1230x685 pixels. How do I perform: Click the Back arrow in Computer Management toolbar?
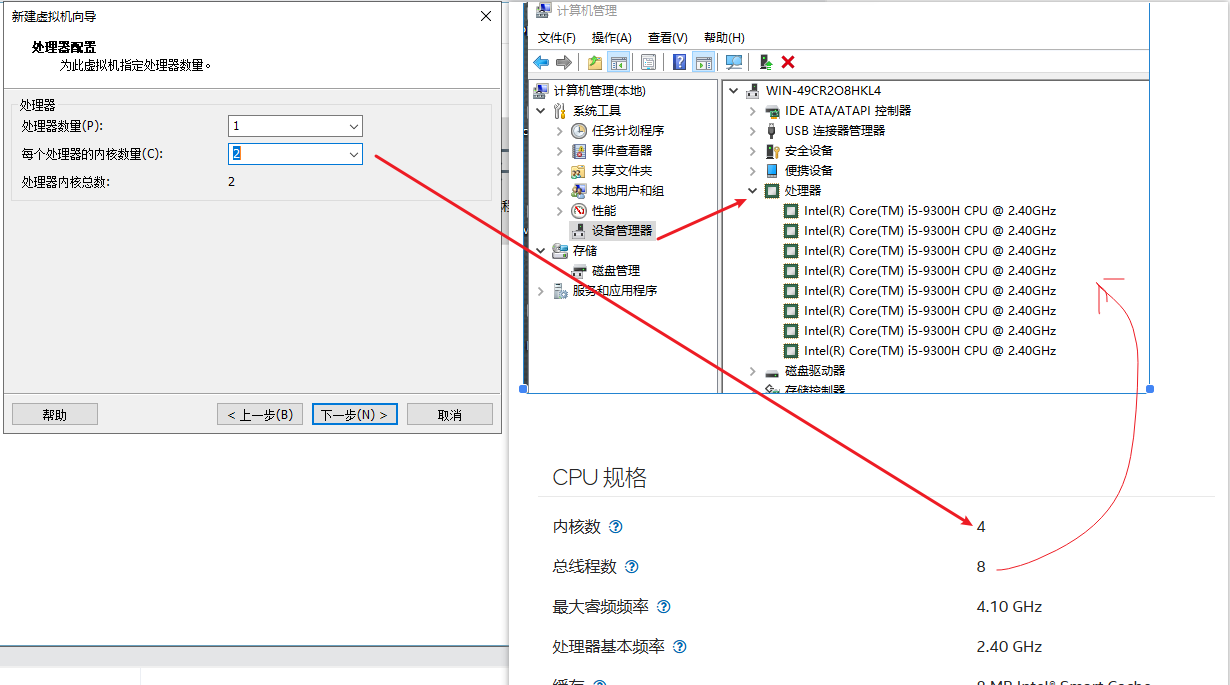coord(541,62)
